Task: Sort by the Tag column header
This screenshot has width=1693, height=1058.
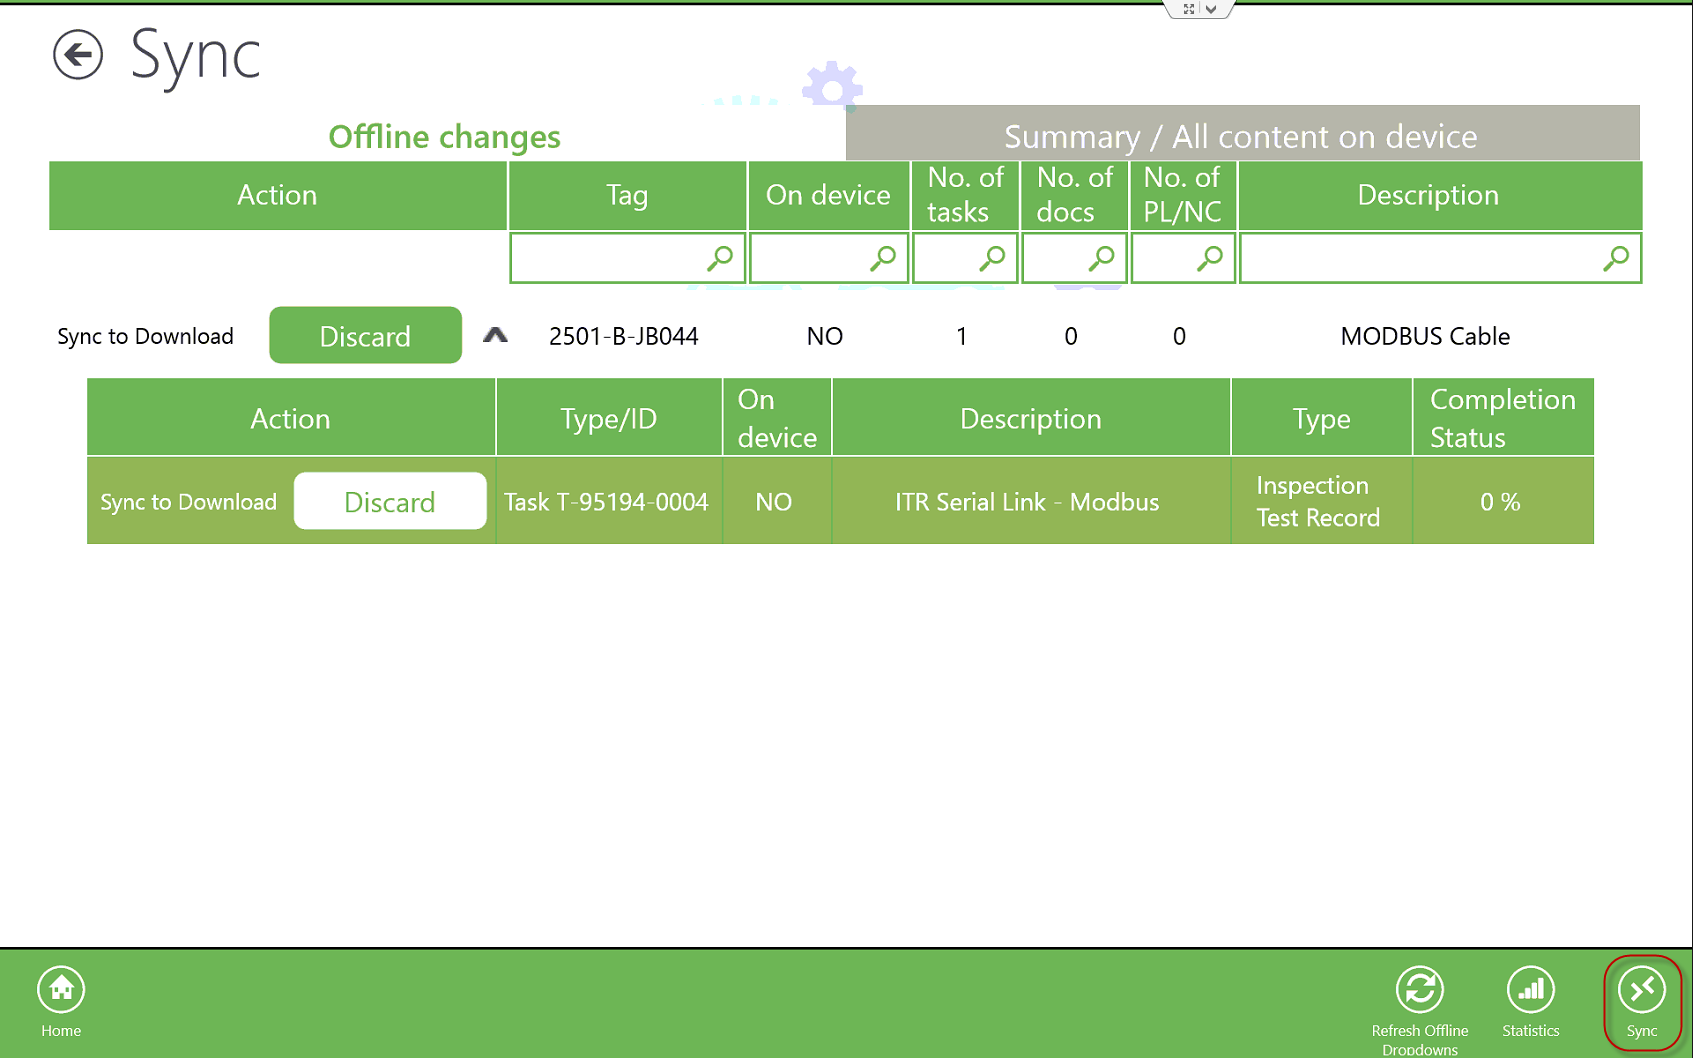Action: coord(627,195)
